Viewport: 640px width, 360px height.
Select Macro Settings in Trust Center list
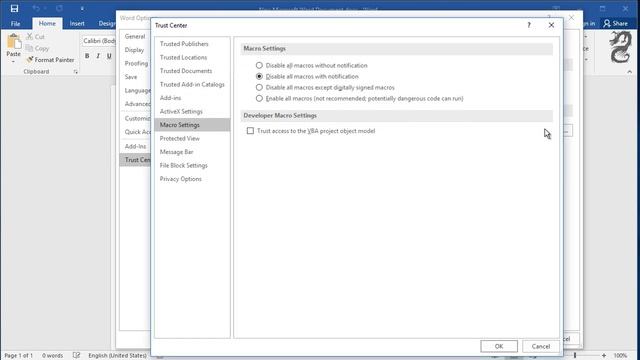pyautogui.click(x=192, y=125)
